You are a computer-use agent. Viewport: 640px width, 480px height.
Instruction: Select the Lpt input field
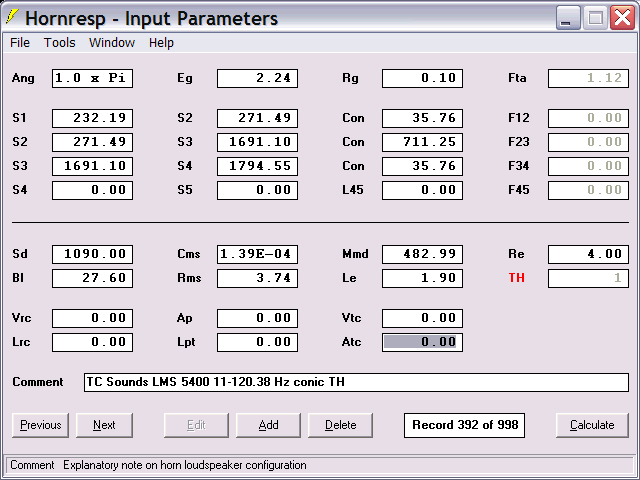(258, 342)
